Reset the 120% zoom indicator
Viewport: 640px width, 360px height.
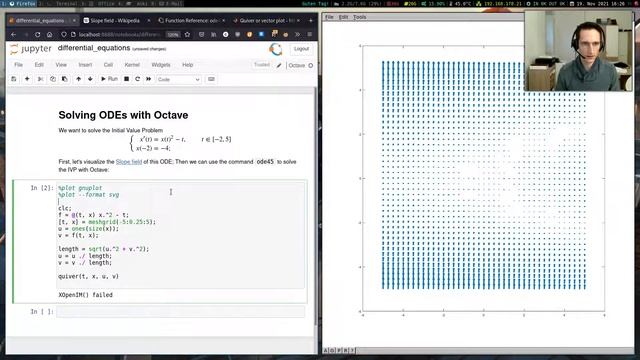173,35
